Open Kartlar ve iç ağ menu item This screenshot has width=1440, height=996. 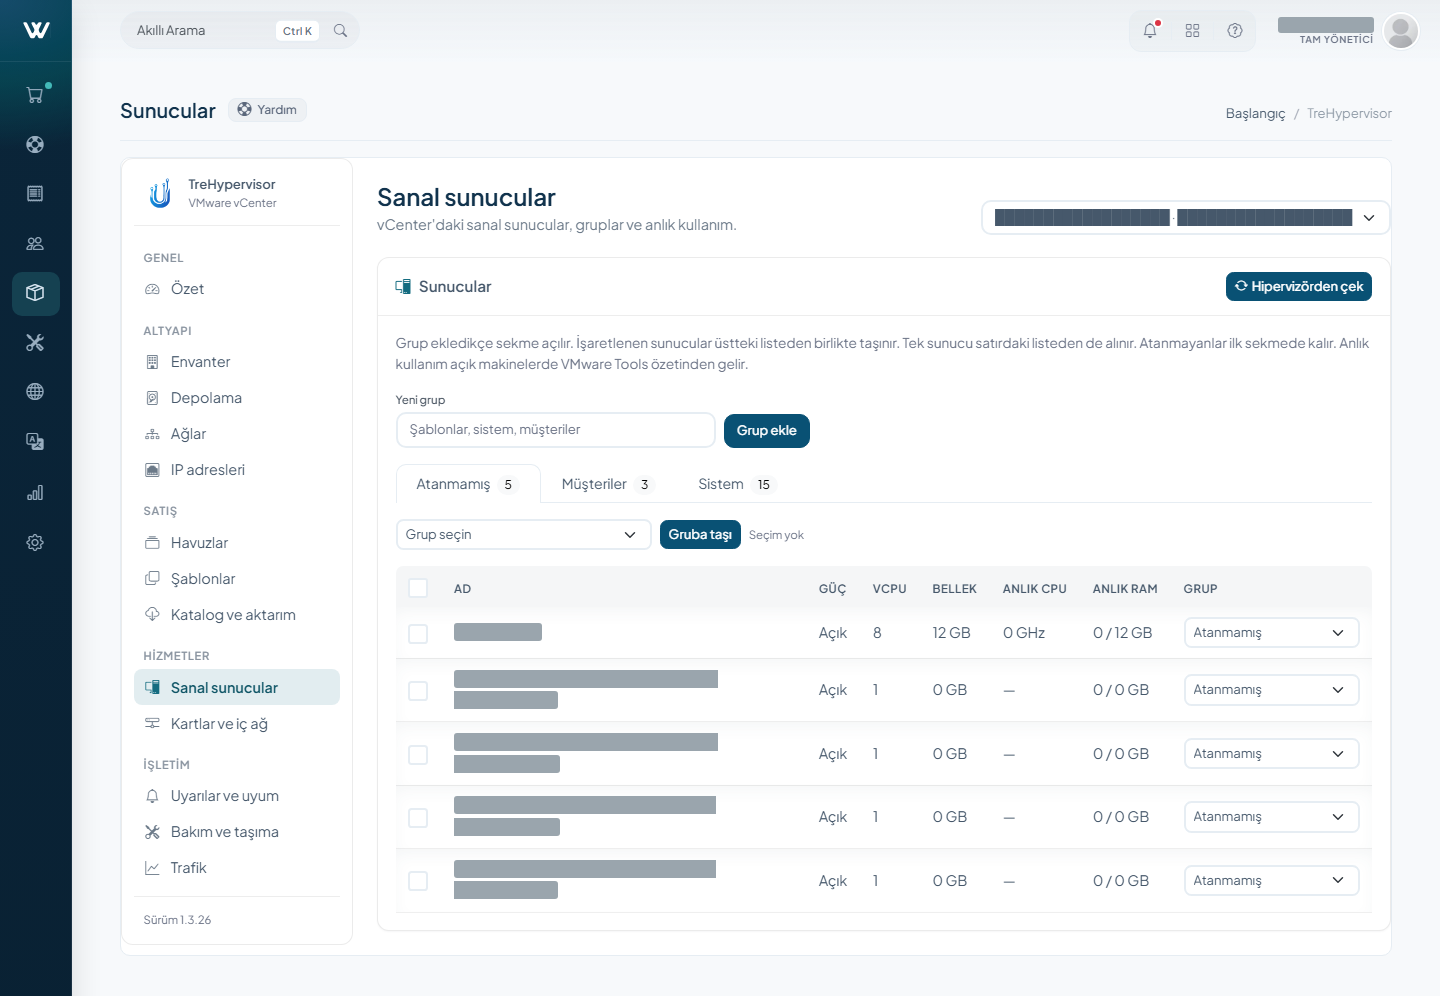click(237, 724)
